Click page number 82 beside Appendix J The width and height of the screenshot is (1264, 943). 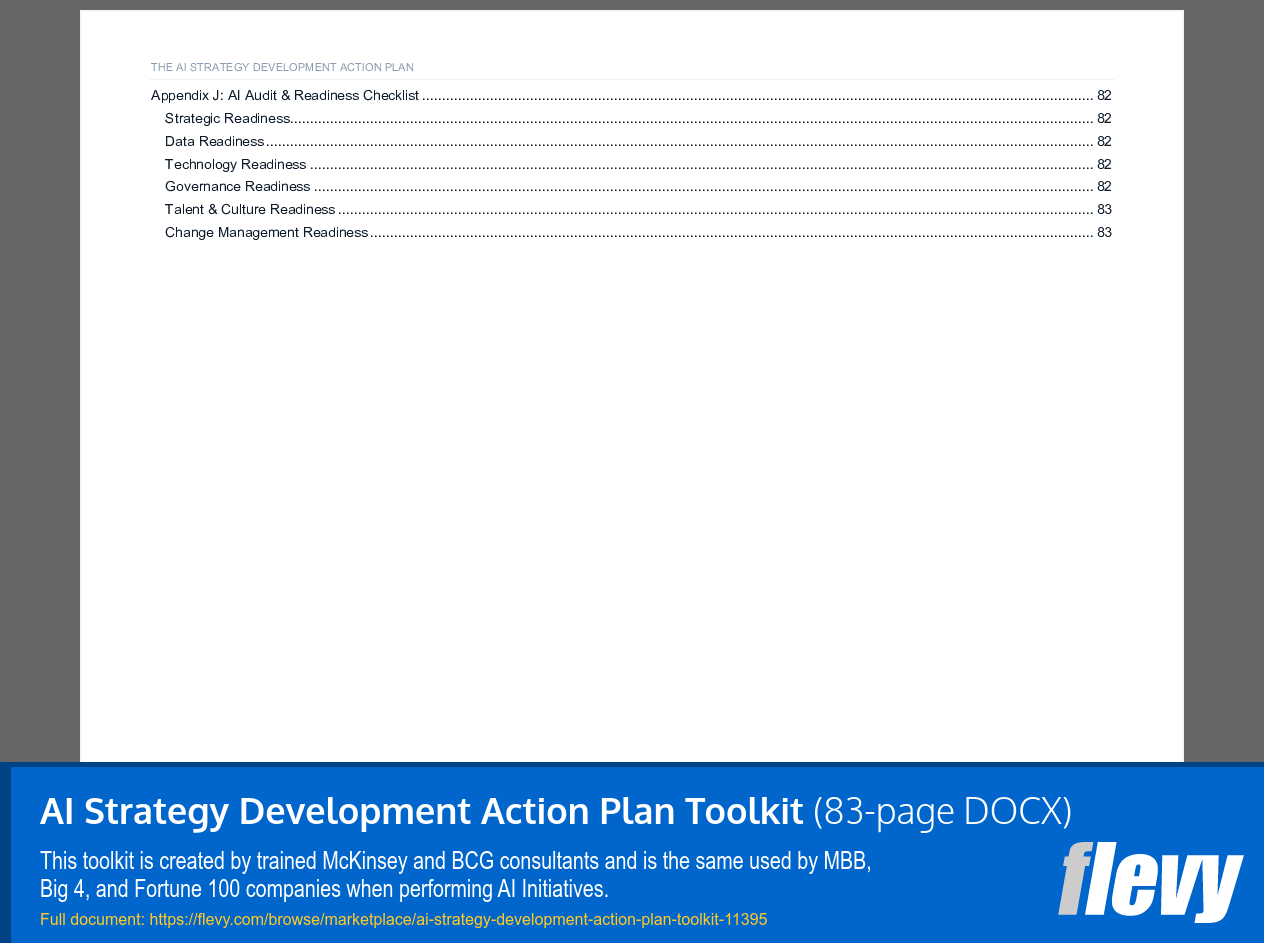pos(1104,94)
